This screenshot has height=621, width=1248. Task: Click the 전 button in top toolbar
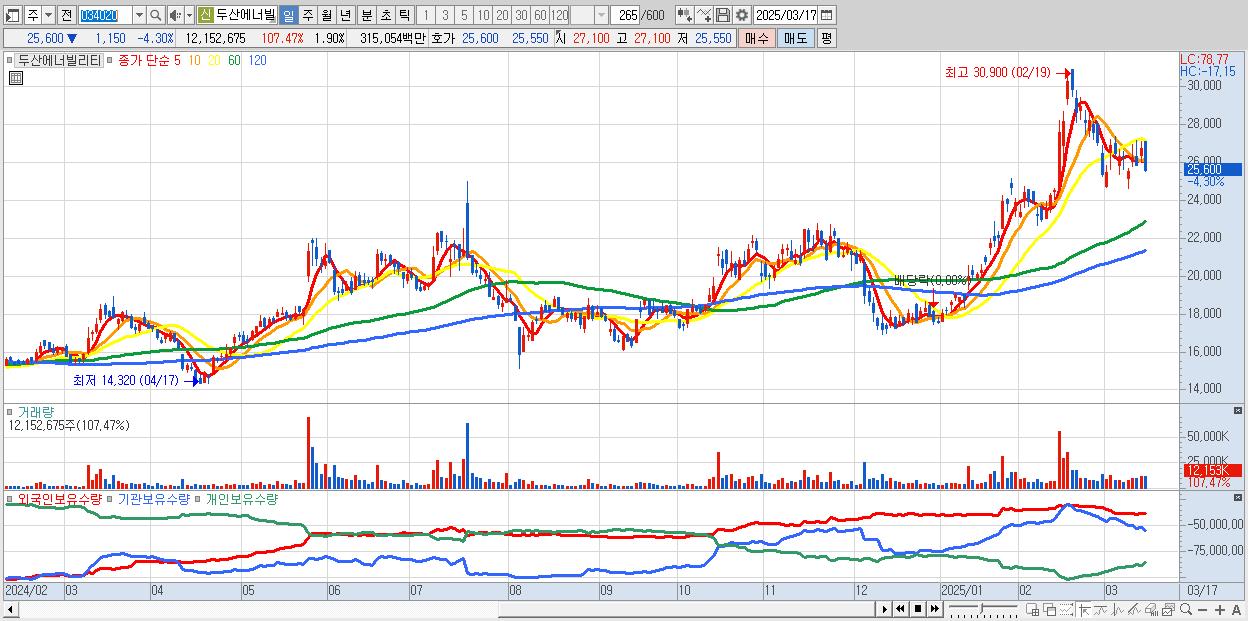click(x=65, y=15)
